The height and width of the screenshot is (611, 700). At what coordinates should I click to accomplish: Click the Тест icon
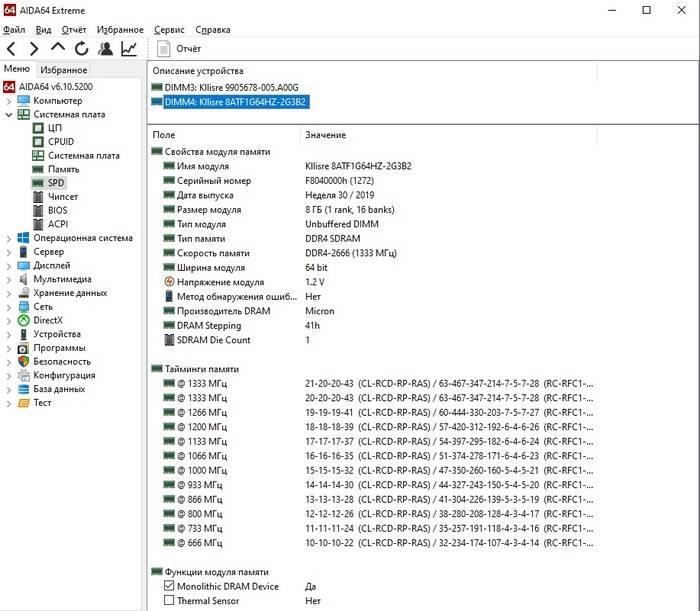(24, 403)
